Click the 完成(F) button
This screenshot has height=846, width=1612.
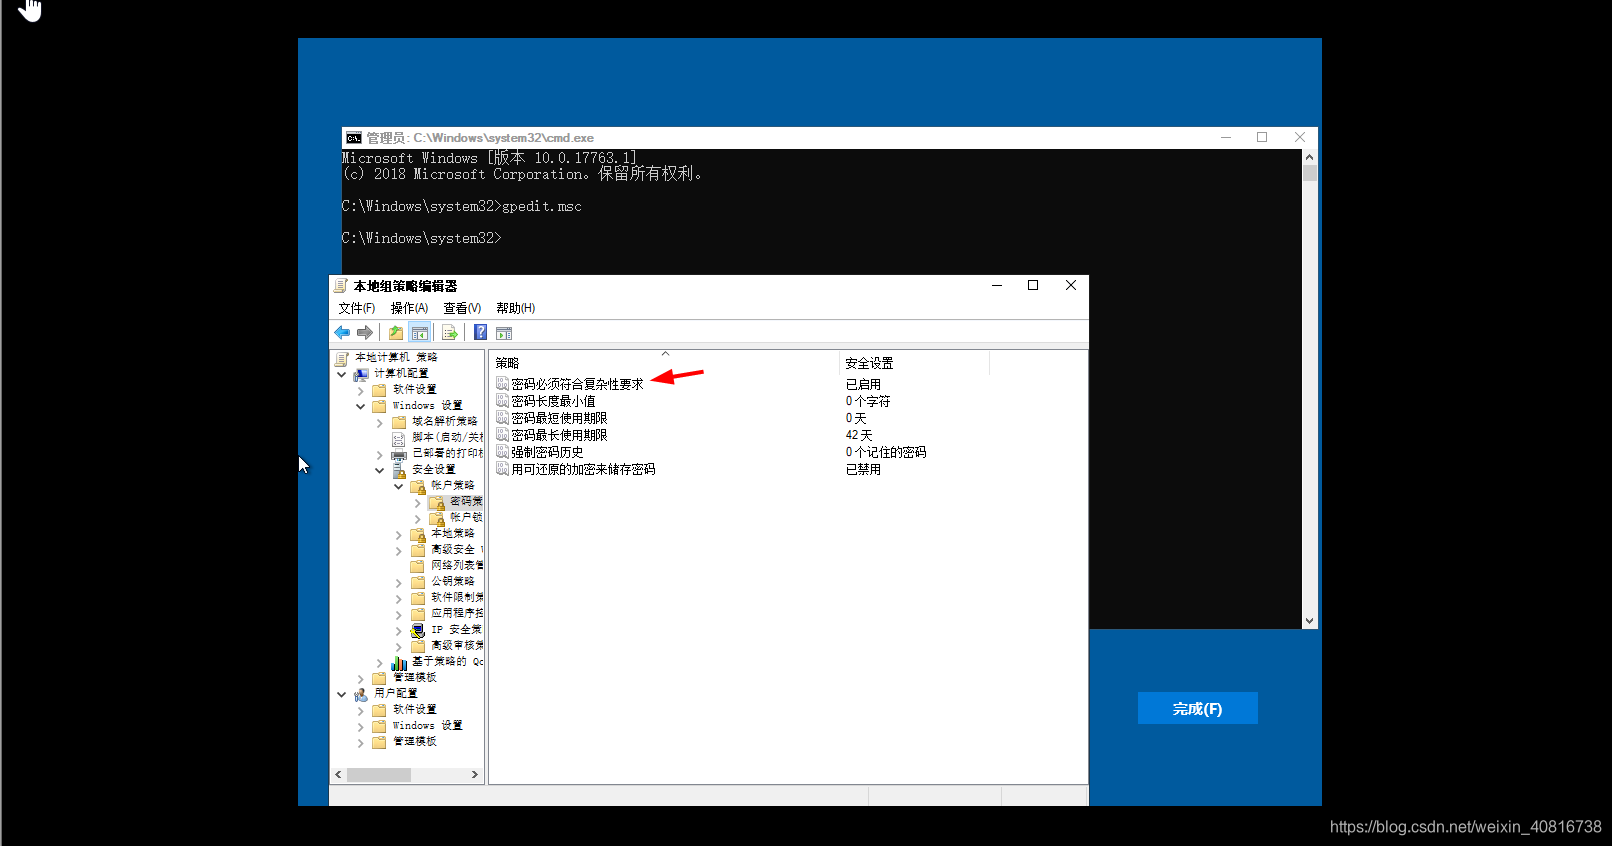click(1197, 708)
